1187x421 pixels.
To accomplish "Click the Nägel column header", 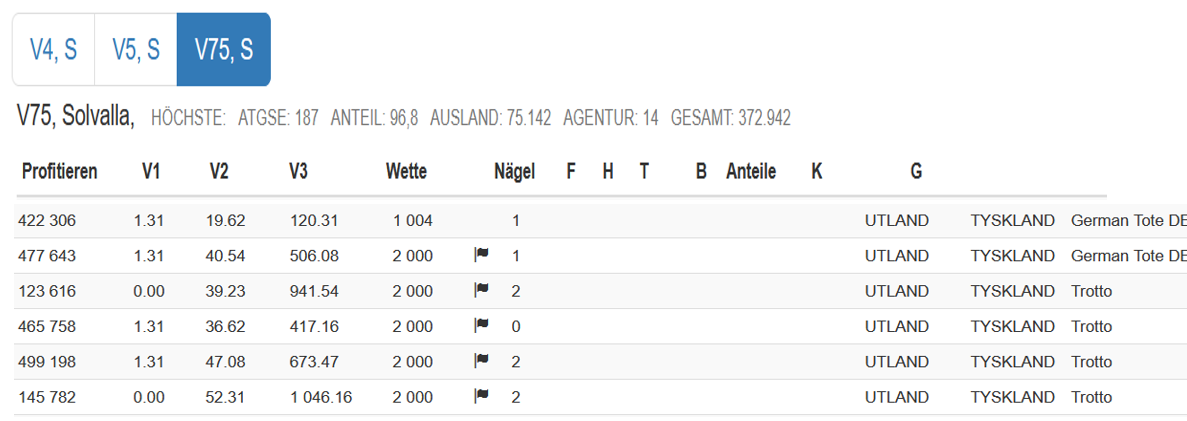I will [515, 172].
